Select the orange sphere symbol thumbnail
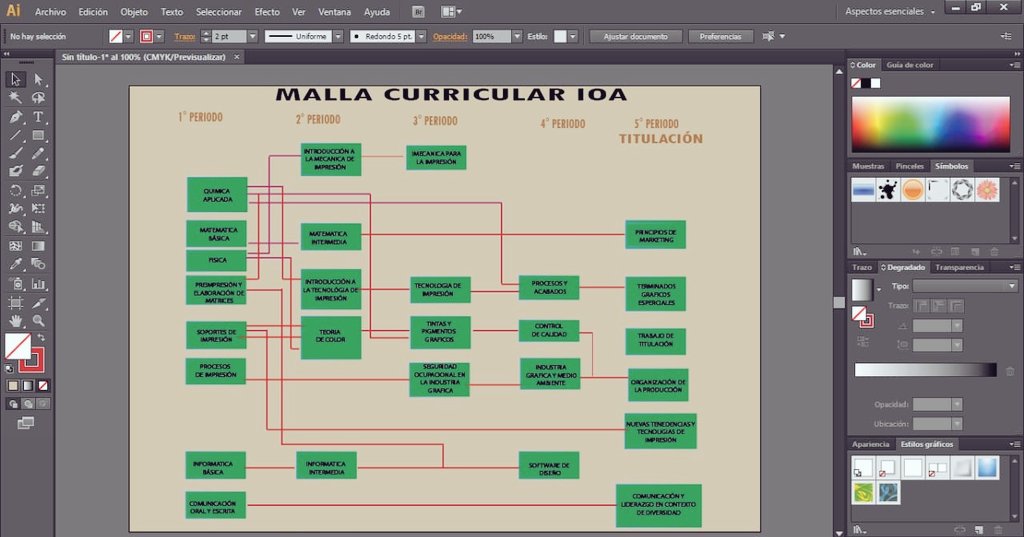 913,190
